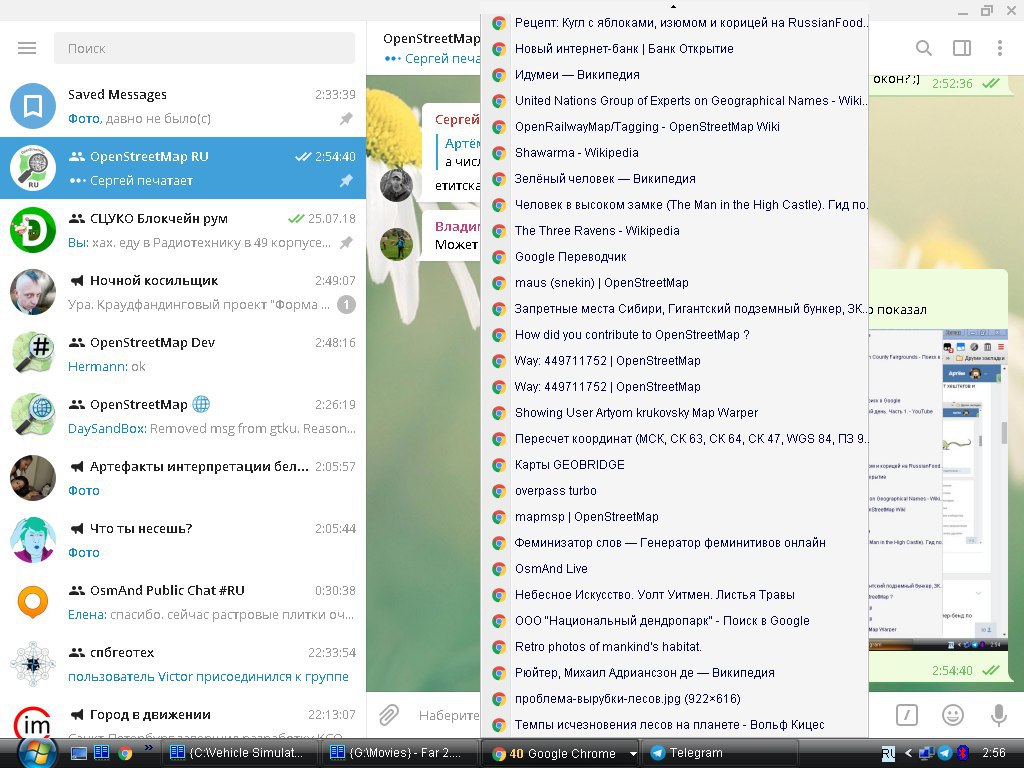Expand the Google Chrome taskbar group arrow
Viewport: 1024px width, 768px height.
point(633,754)
